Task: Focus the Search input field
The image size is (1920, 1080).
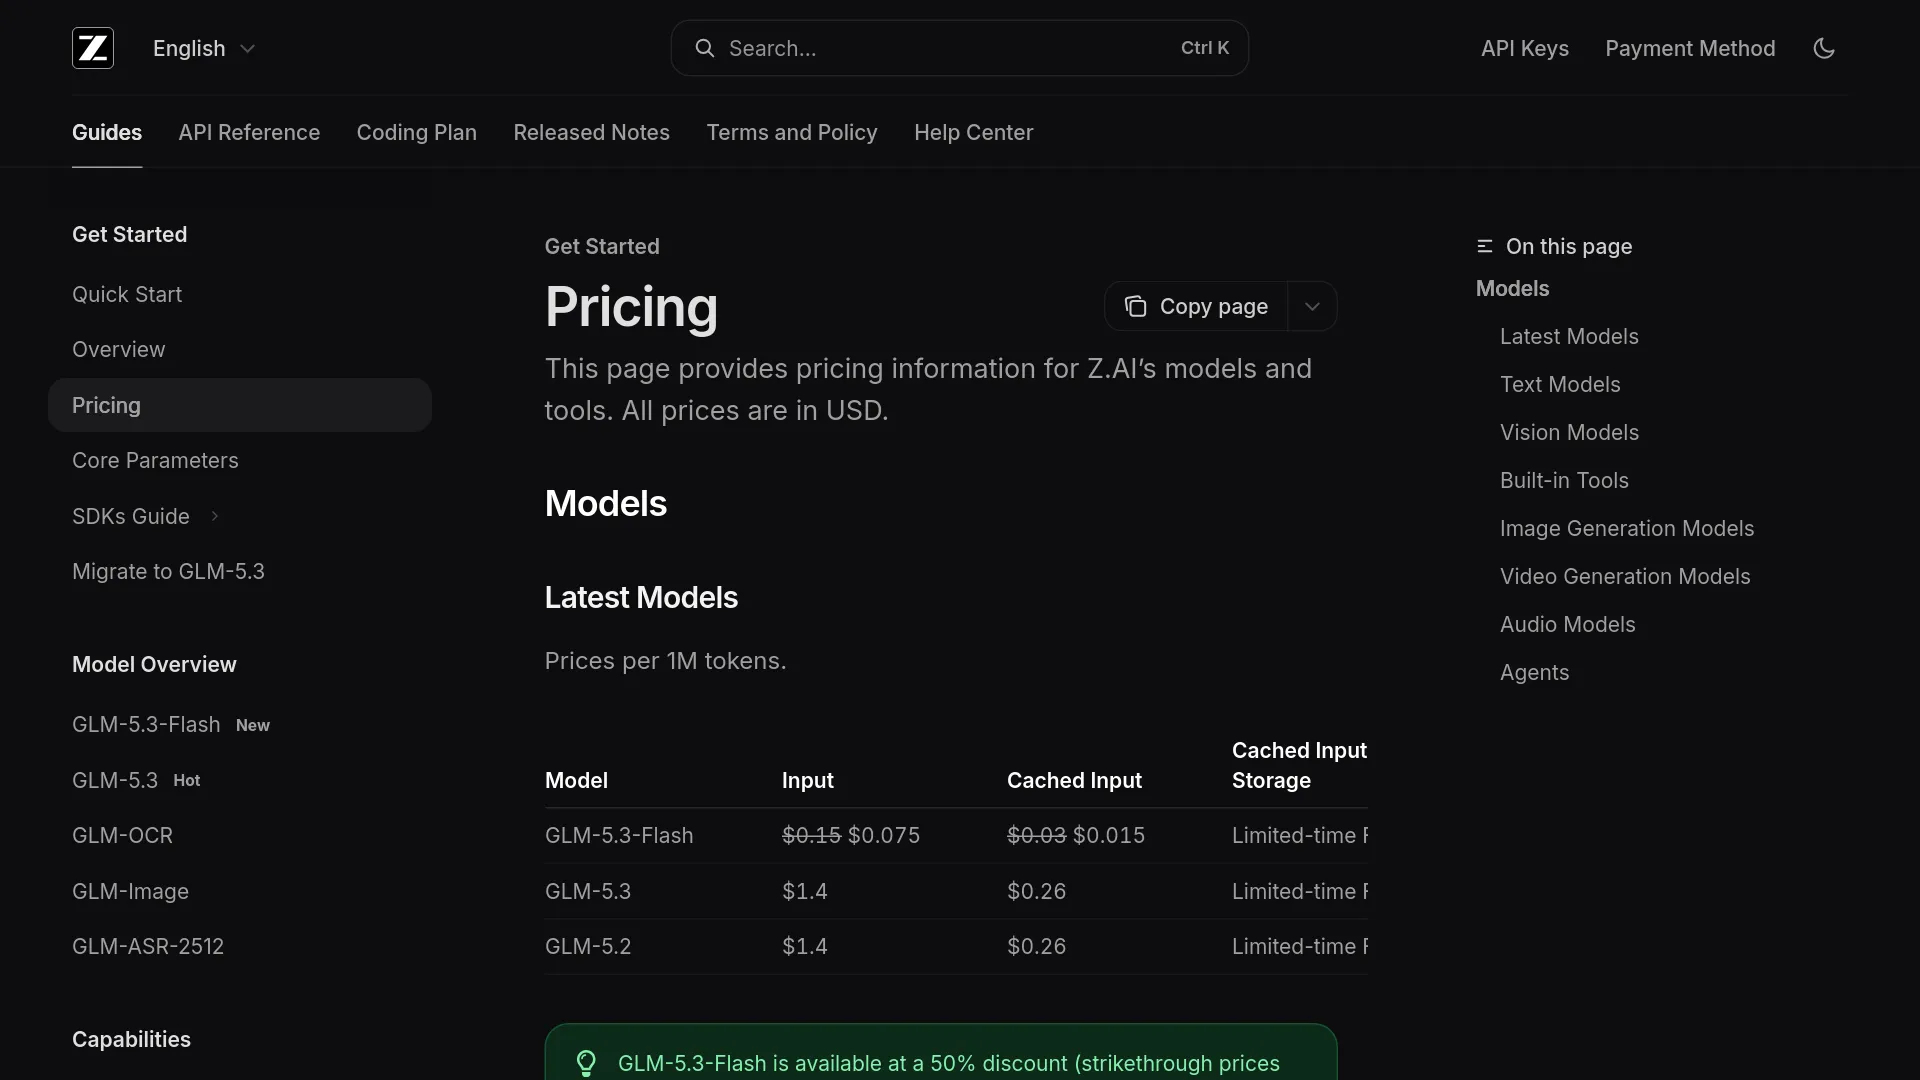Action: [x=960, y=48]
